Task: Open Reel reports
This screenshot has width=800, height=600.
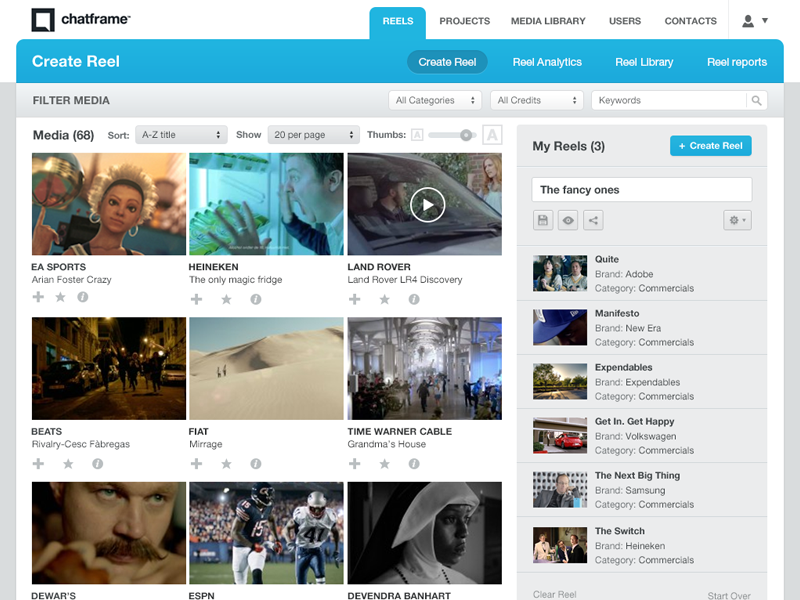Action: point(737,62)
